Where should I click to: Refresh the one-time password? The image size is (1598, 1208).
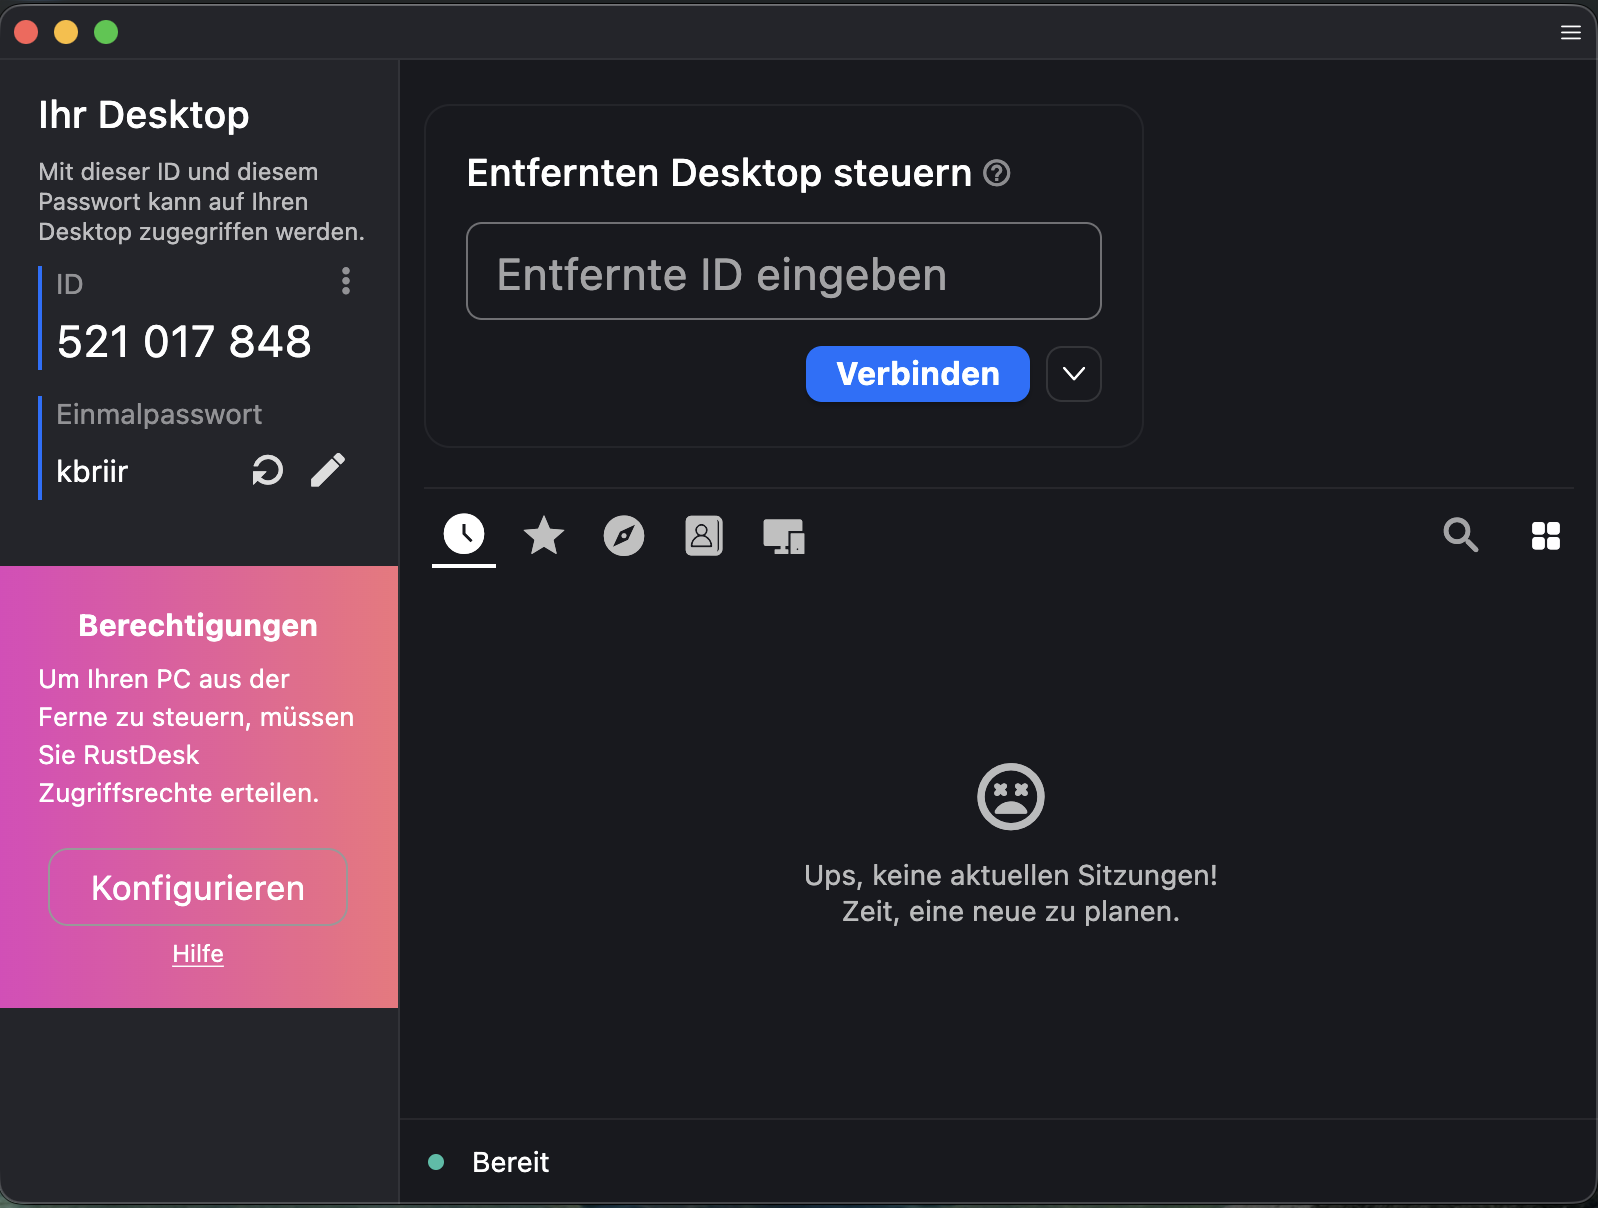tap(267, 470)
